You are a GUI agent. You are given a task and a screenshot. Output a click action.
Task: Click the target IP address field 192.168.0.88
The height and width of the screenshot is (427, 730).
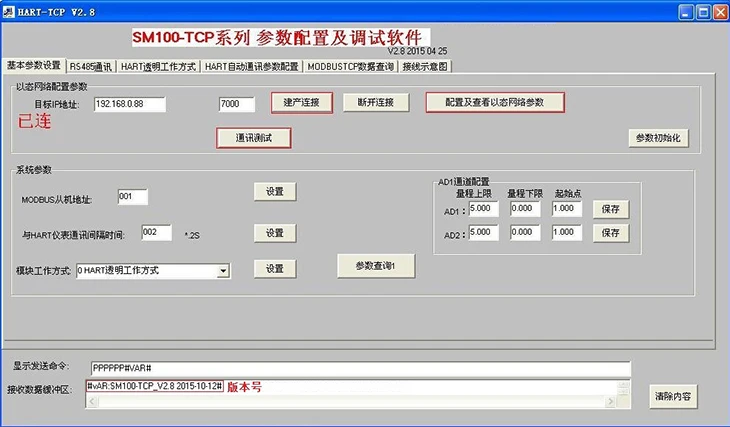pos(129,104)
